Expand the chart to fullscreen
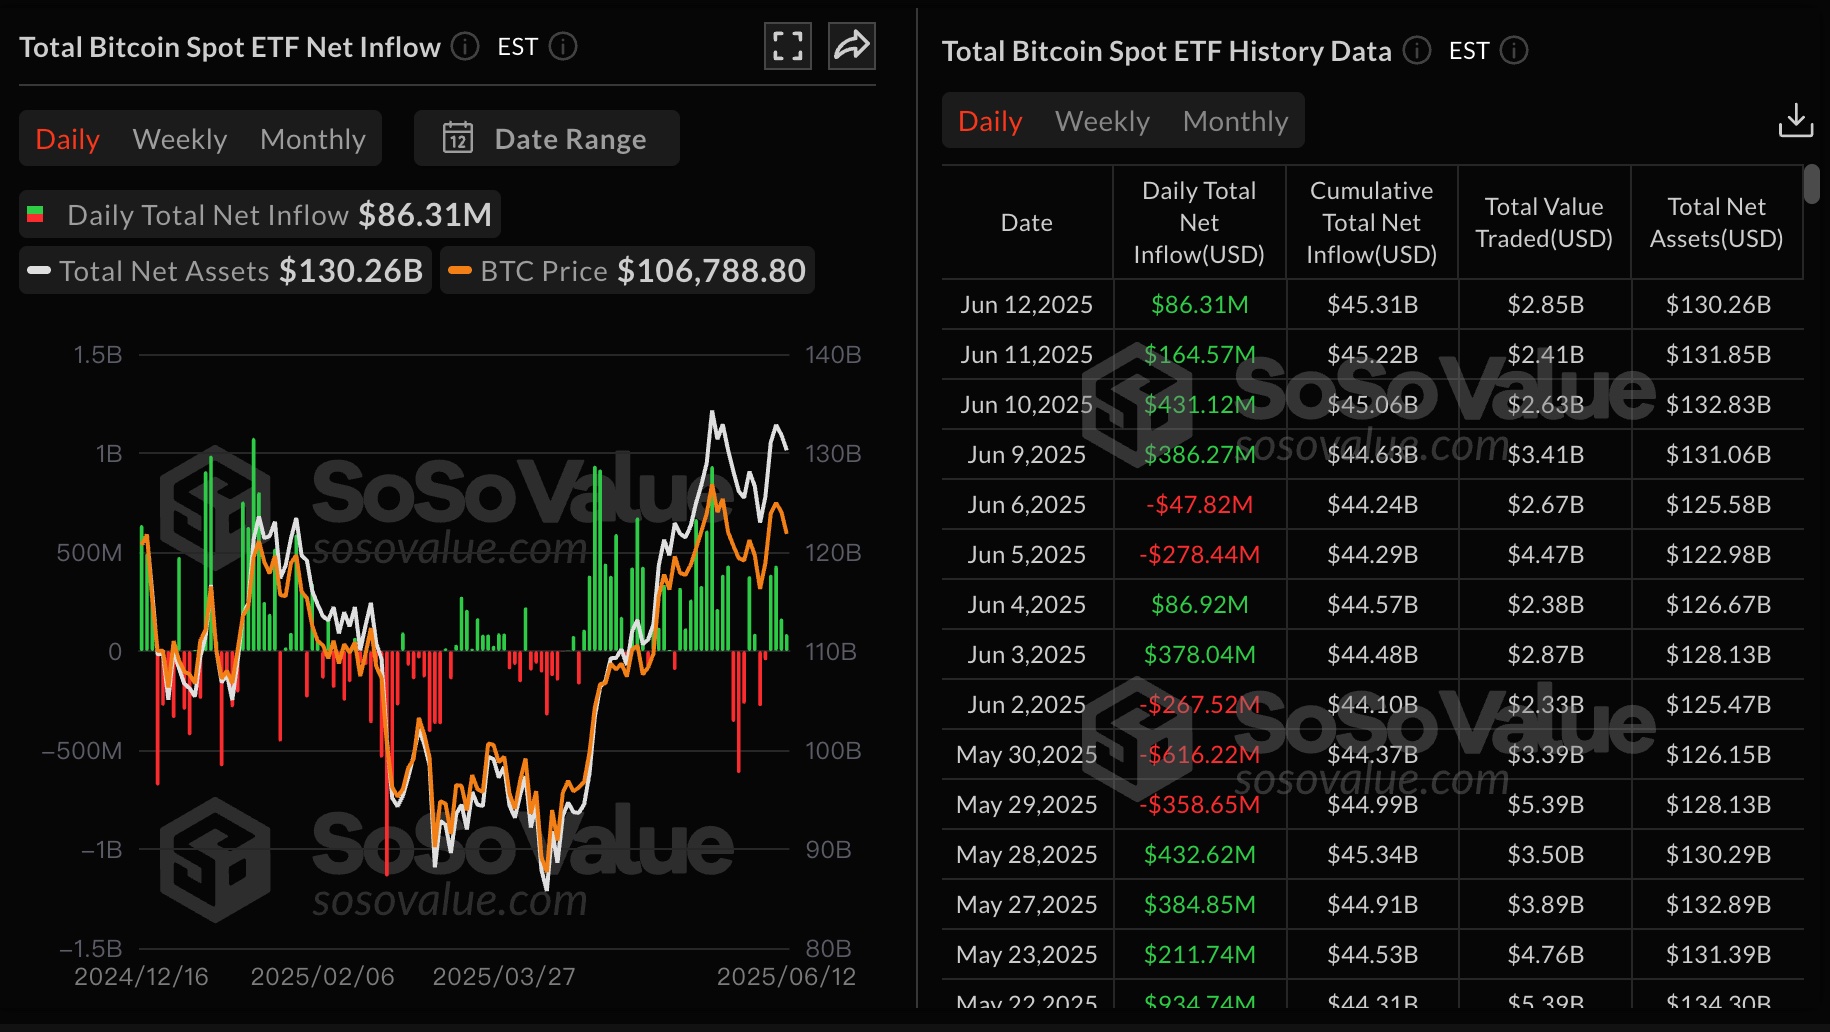The width and height of the screenshot is (1830, 1032). (x=787, y=46)
